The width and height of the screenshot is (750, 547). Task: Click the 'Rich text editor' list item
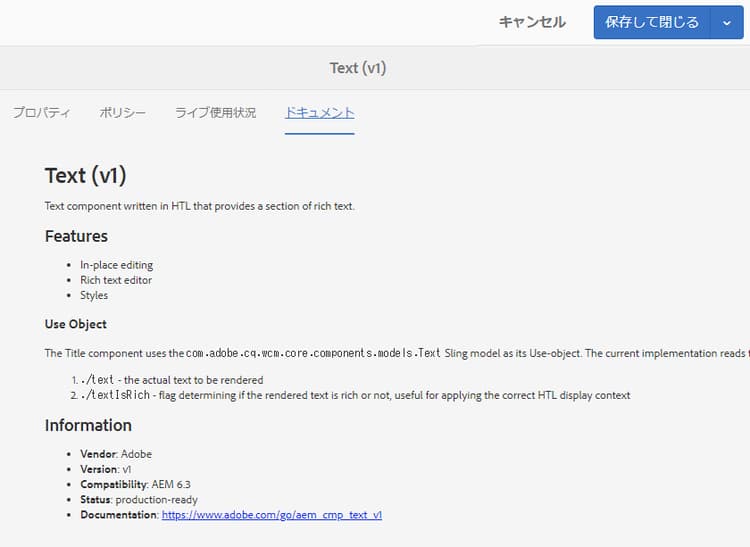pos(116,280)
